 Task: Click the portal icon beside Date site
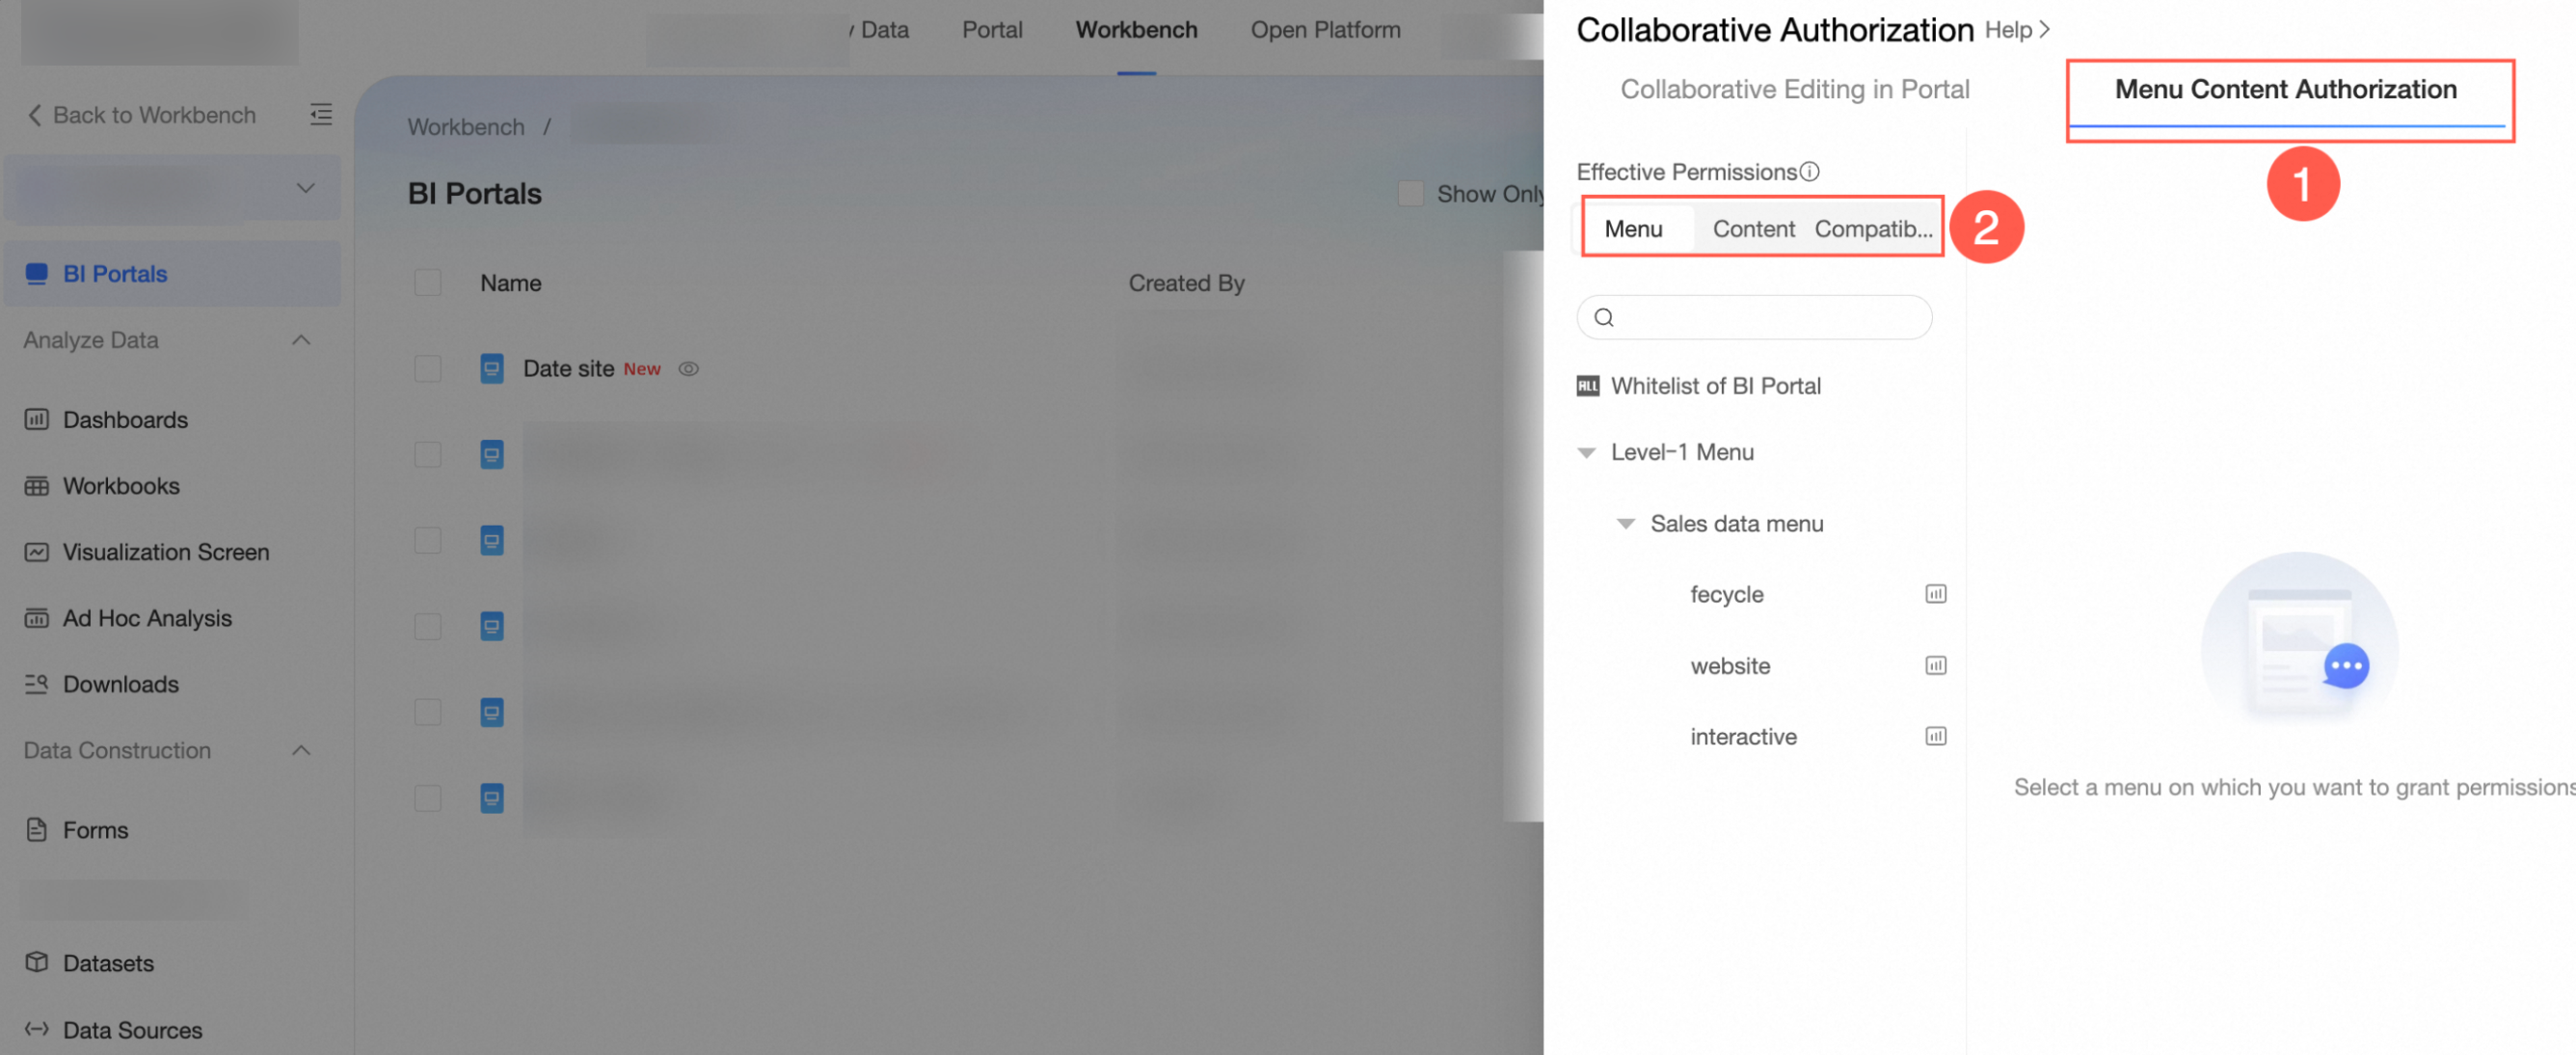[492, 369]
